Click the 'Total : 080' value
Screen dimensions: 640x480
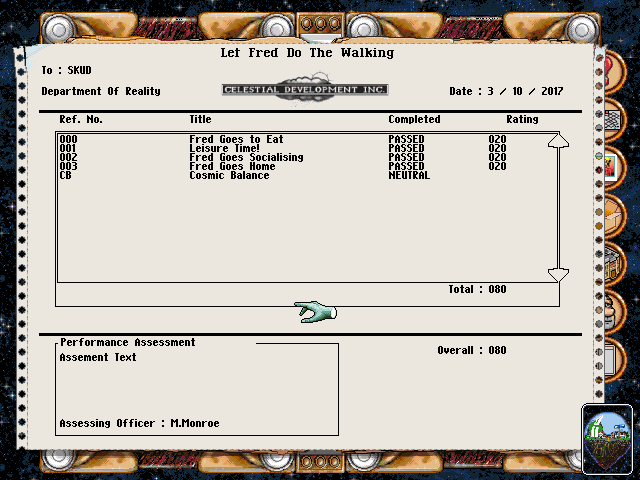[478, 289]
